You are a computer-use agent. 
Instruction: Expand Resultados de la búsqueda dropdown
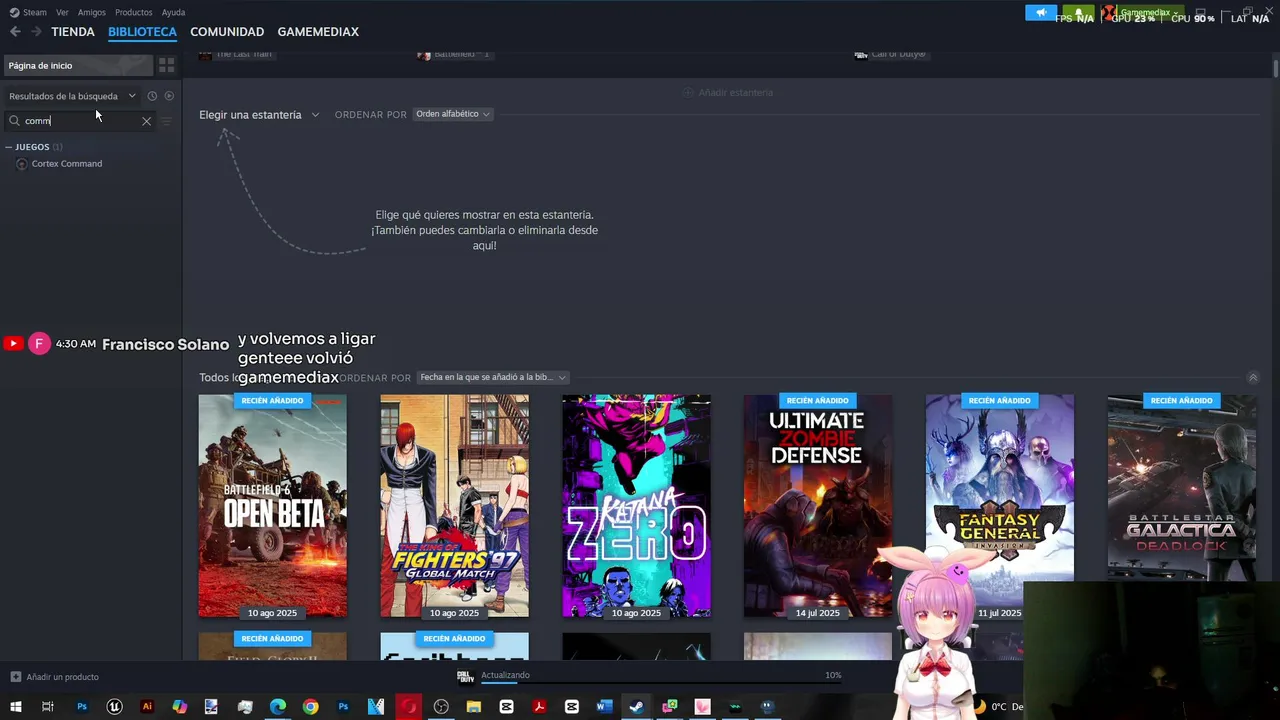(x=72, y=96)
